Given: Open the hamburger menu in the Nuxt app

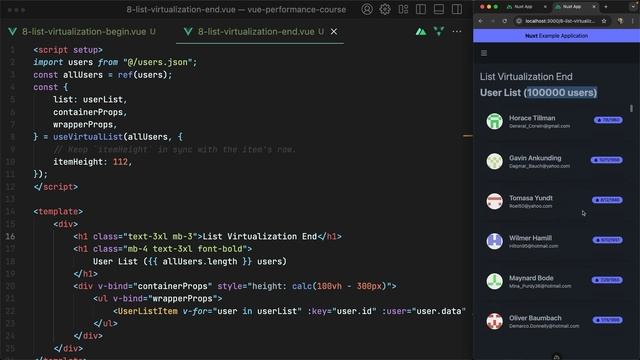Looking at the screenshot, I should (x=484, y=53).
